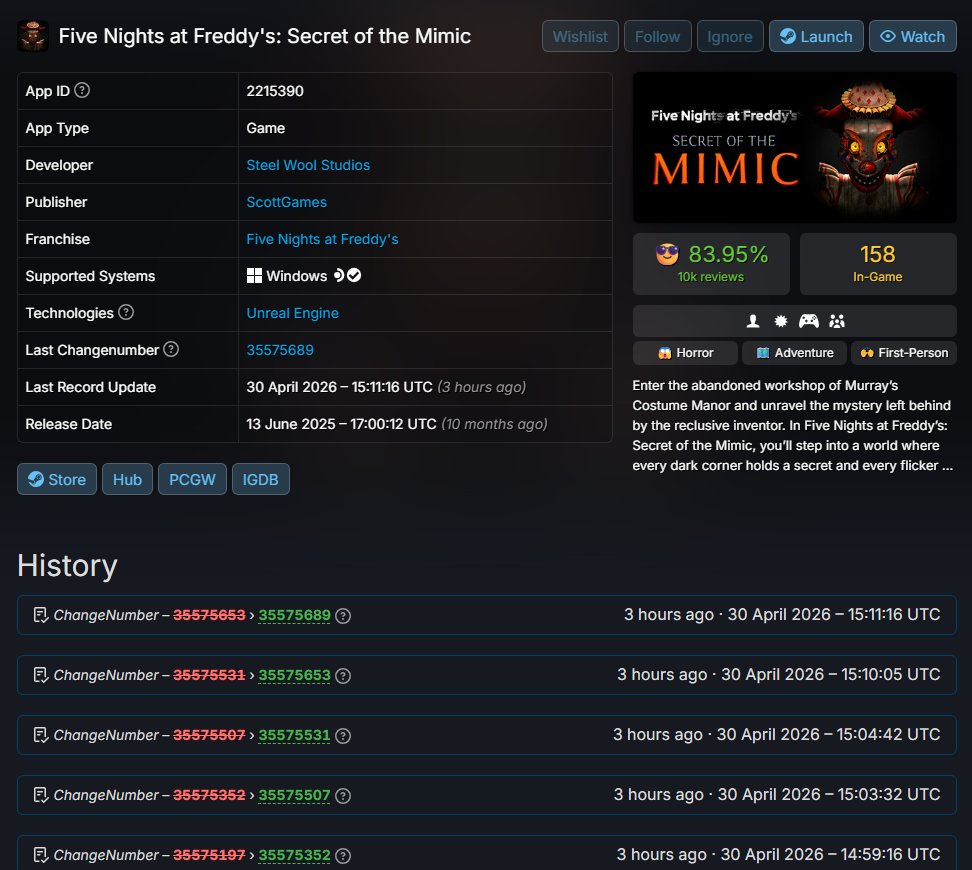Viewport: 972px width, 870px height.
Task: Click the Horror tag
Action: point(686,353)
